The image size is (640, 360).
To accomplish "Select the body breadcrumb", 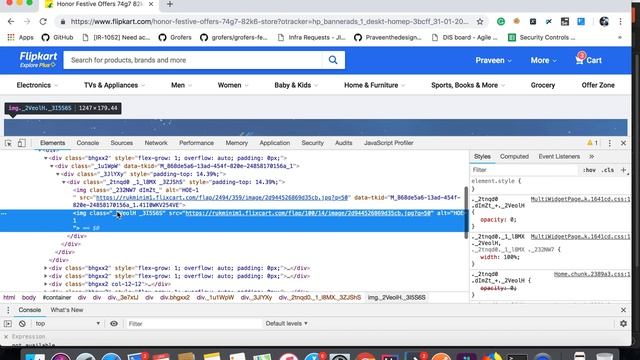I will pyautogui.click(x=29, y=298).
